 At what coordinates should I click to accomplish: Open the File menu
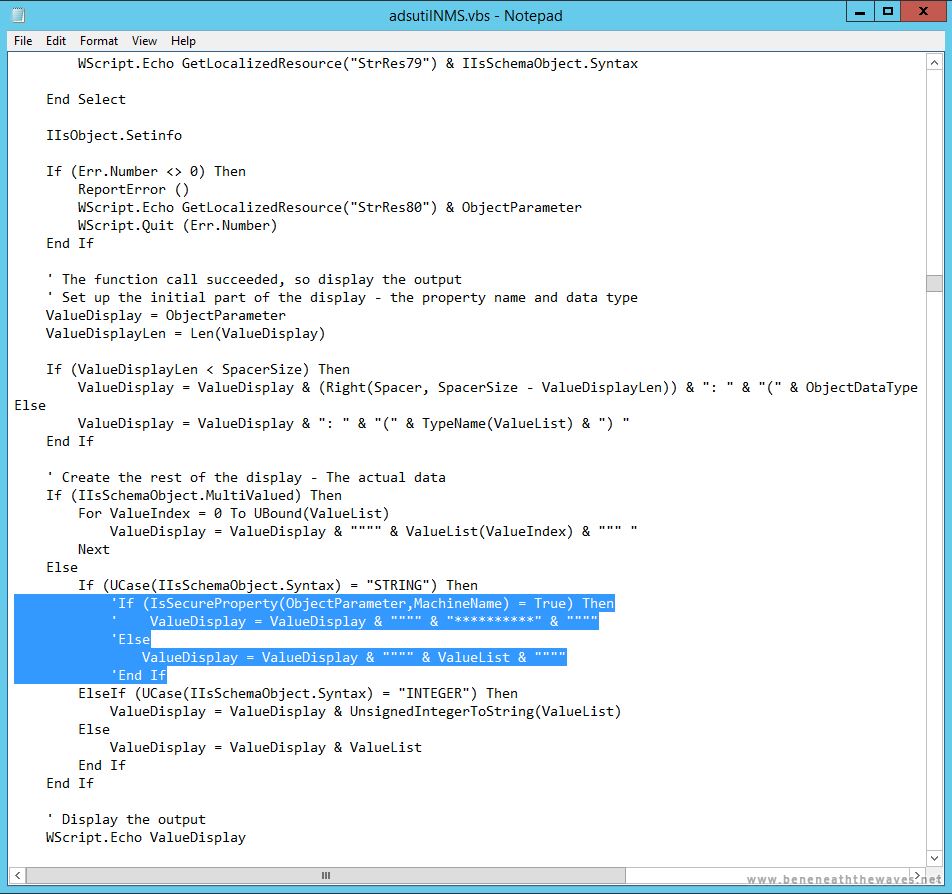pyautogui.click(x=23, y=41)
